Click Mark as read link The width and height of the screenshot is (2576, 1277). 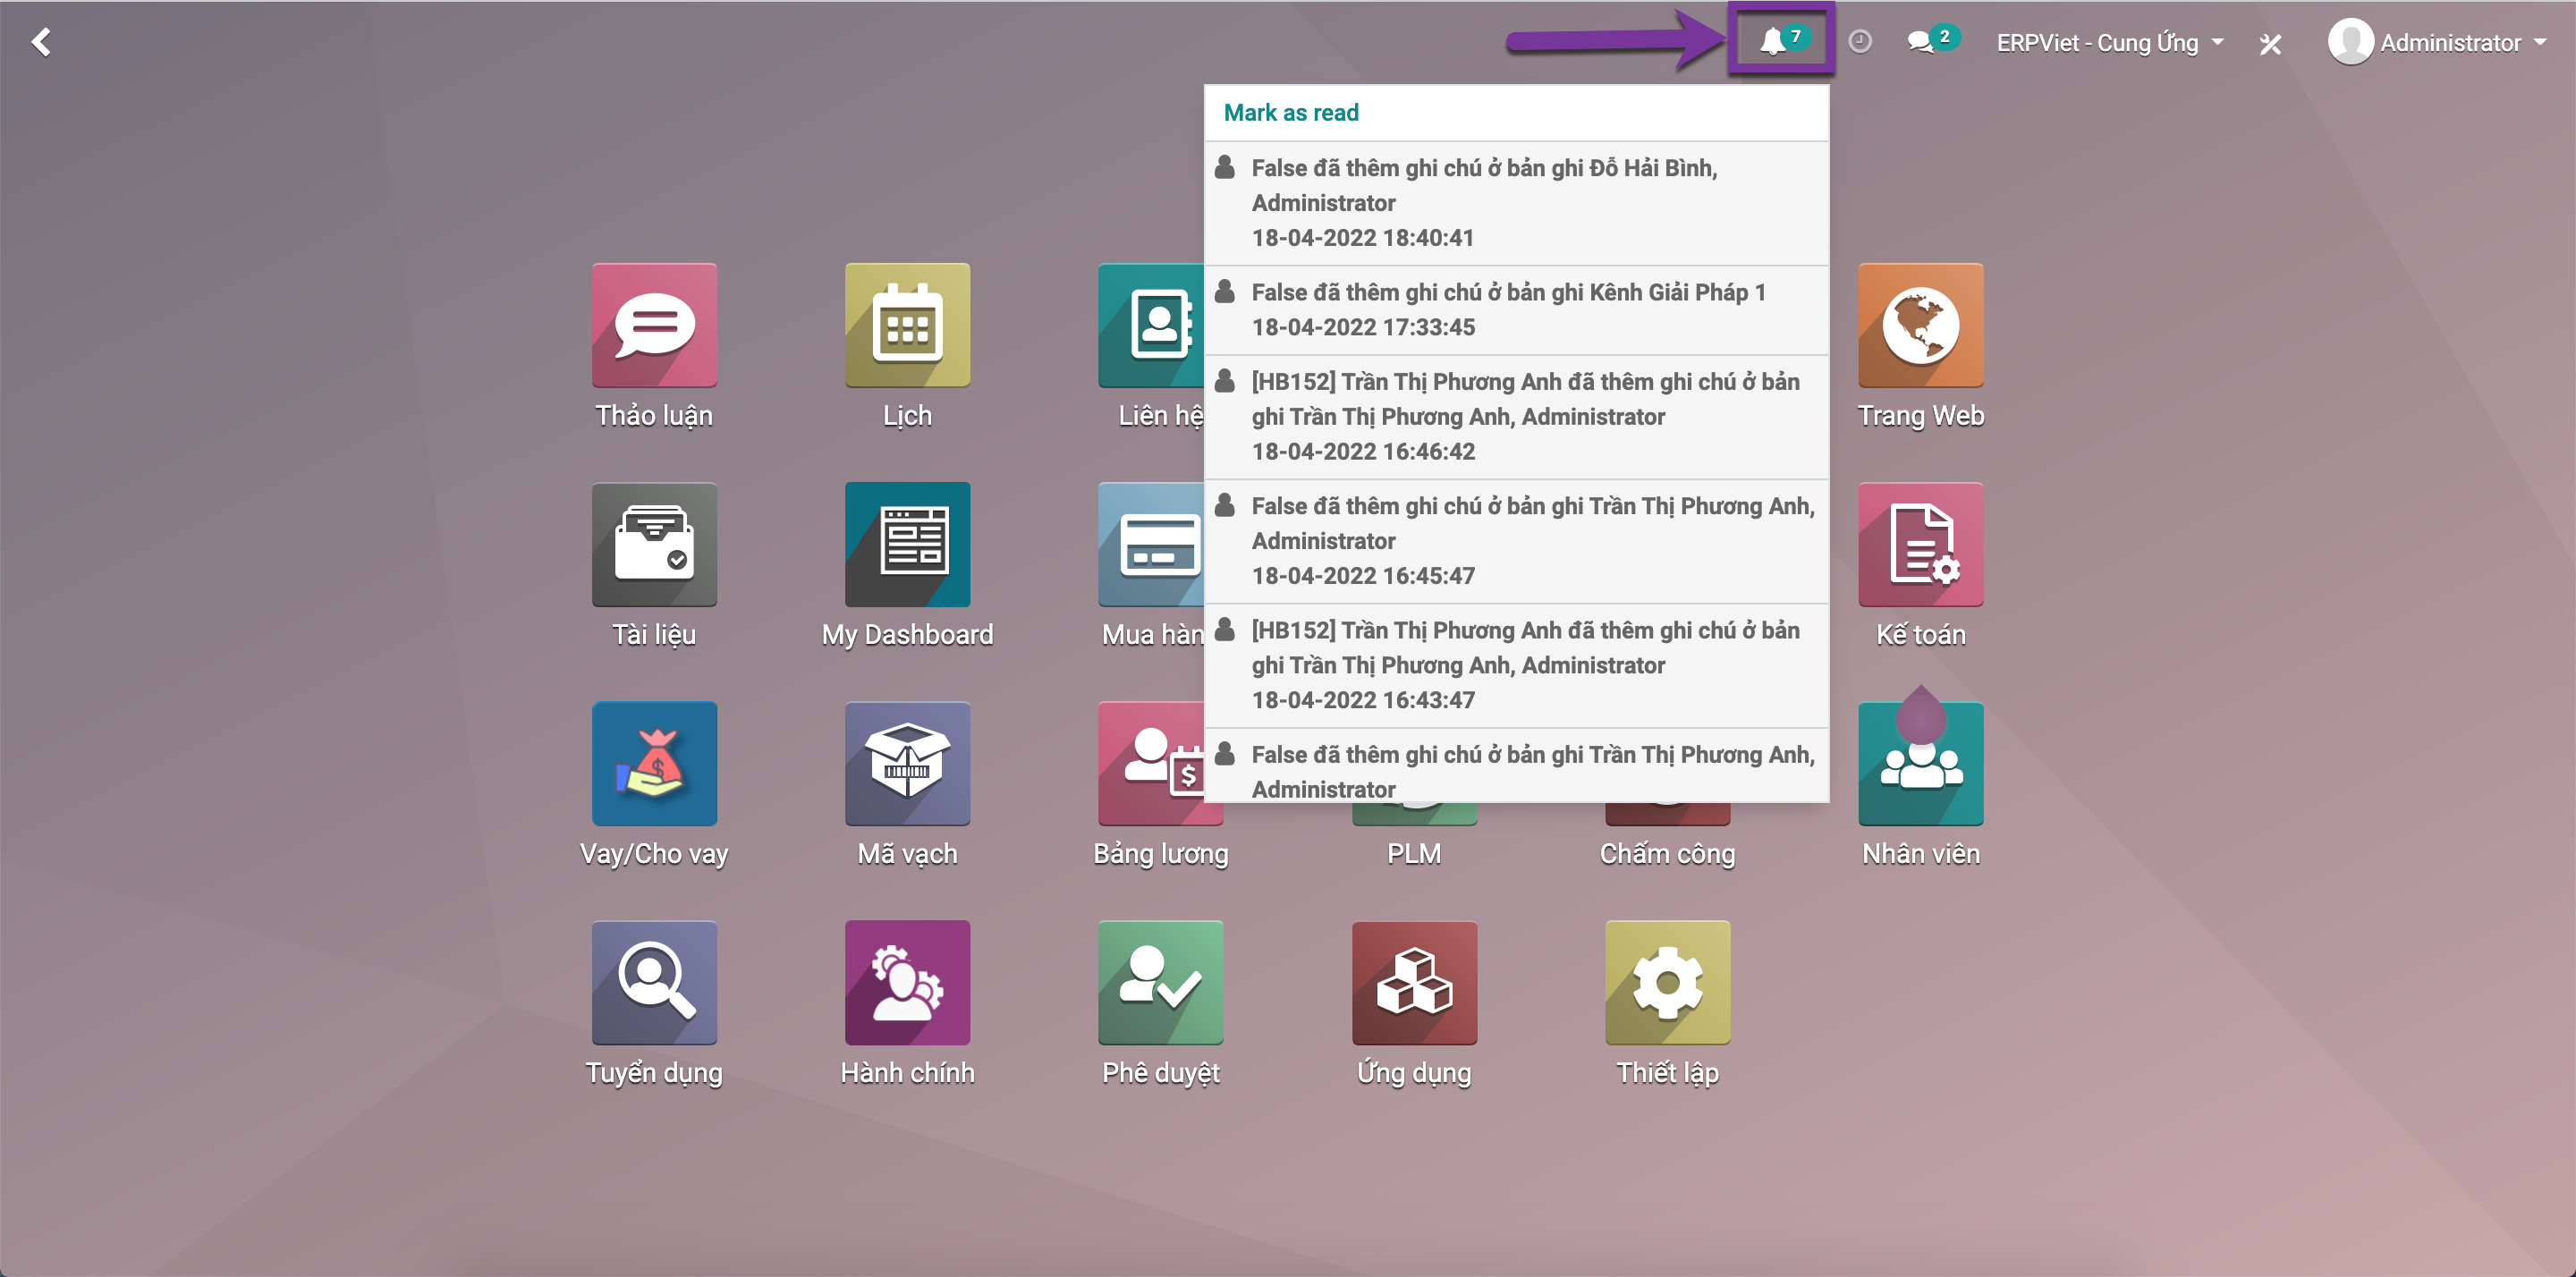tap(1290, 112)
